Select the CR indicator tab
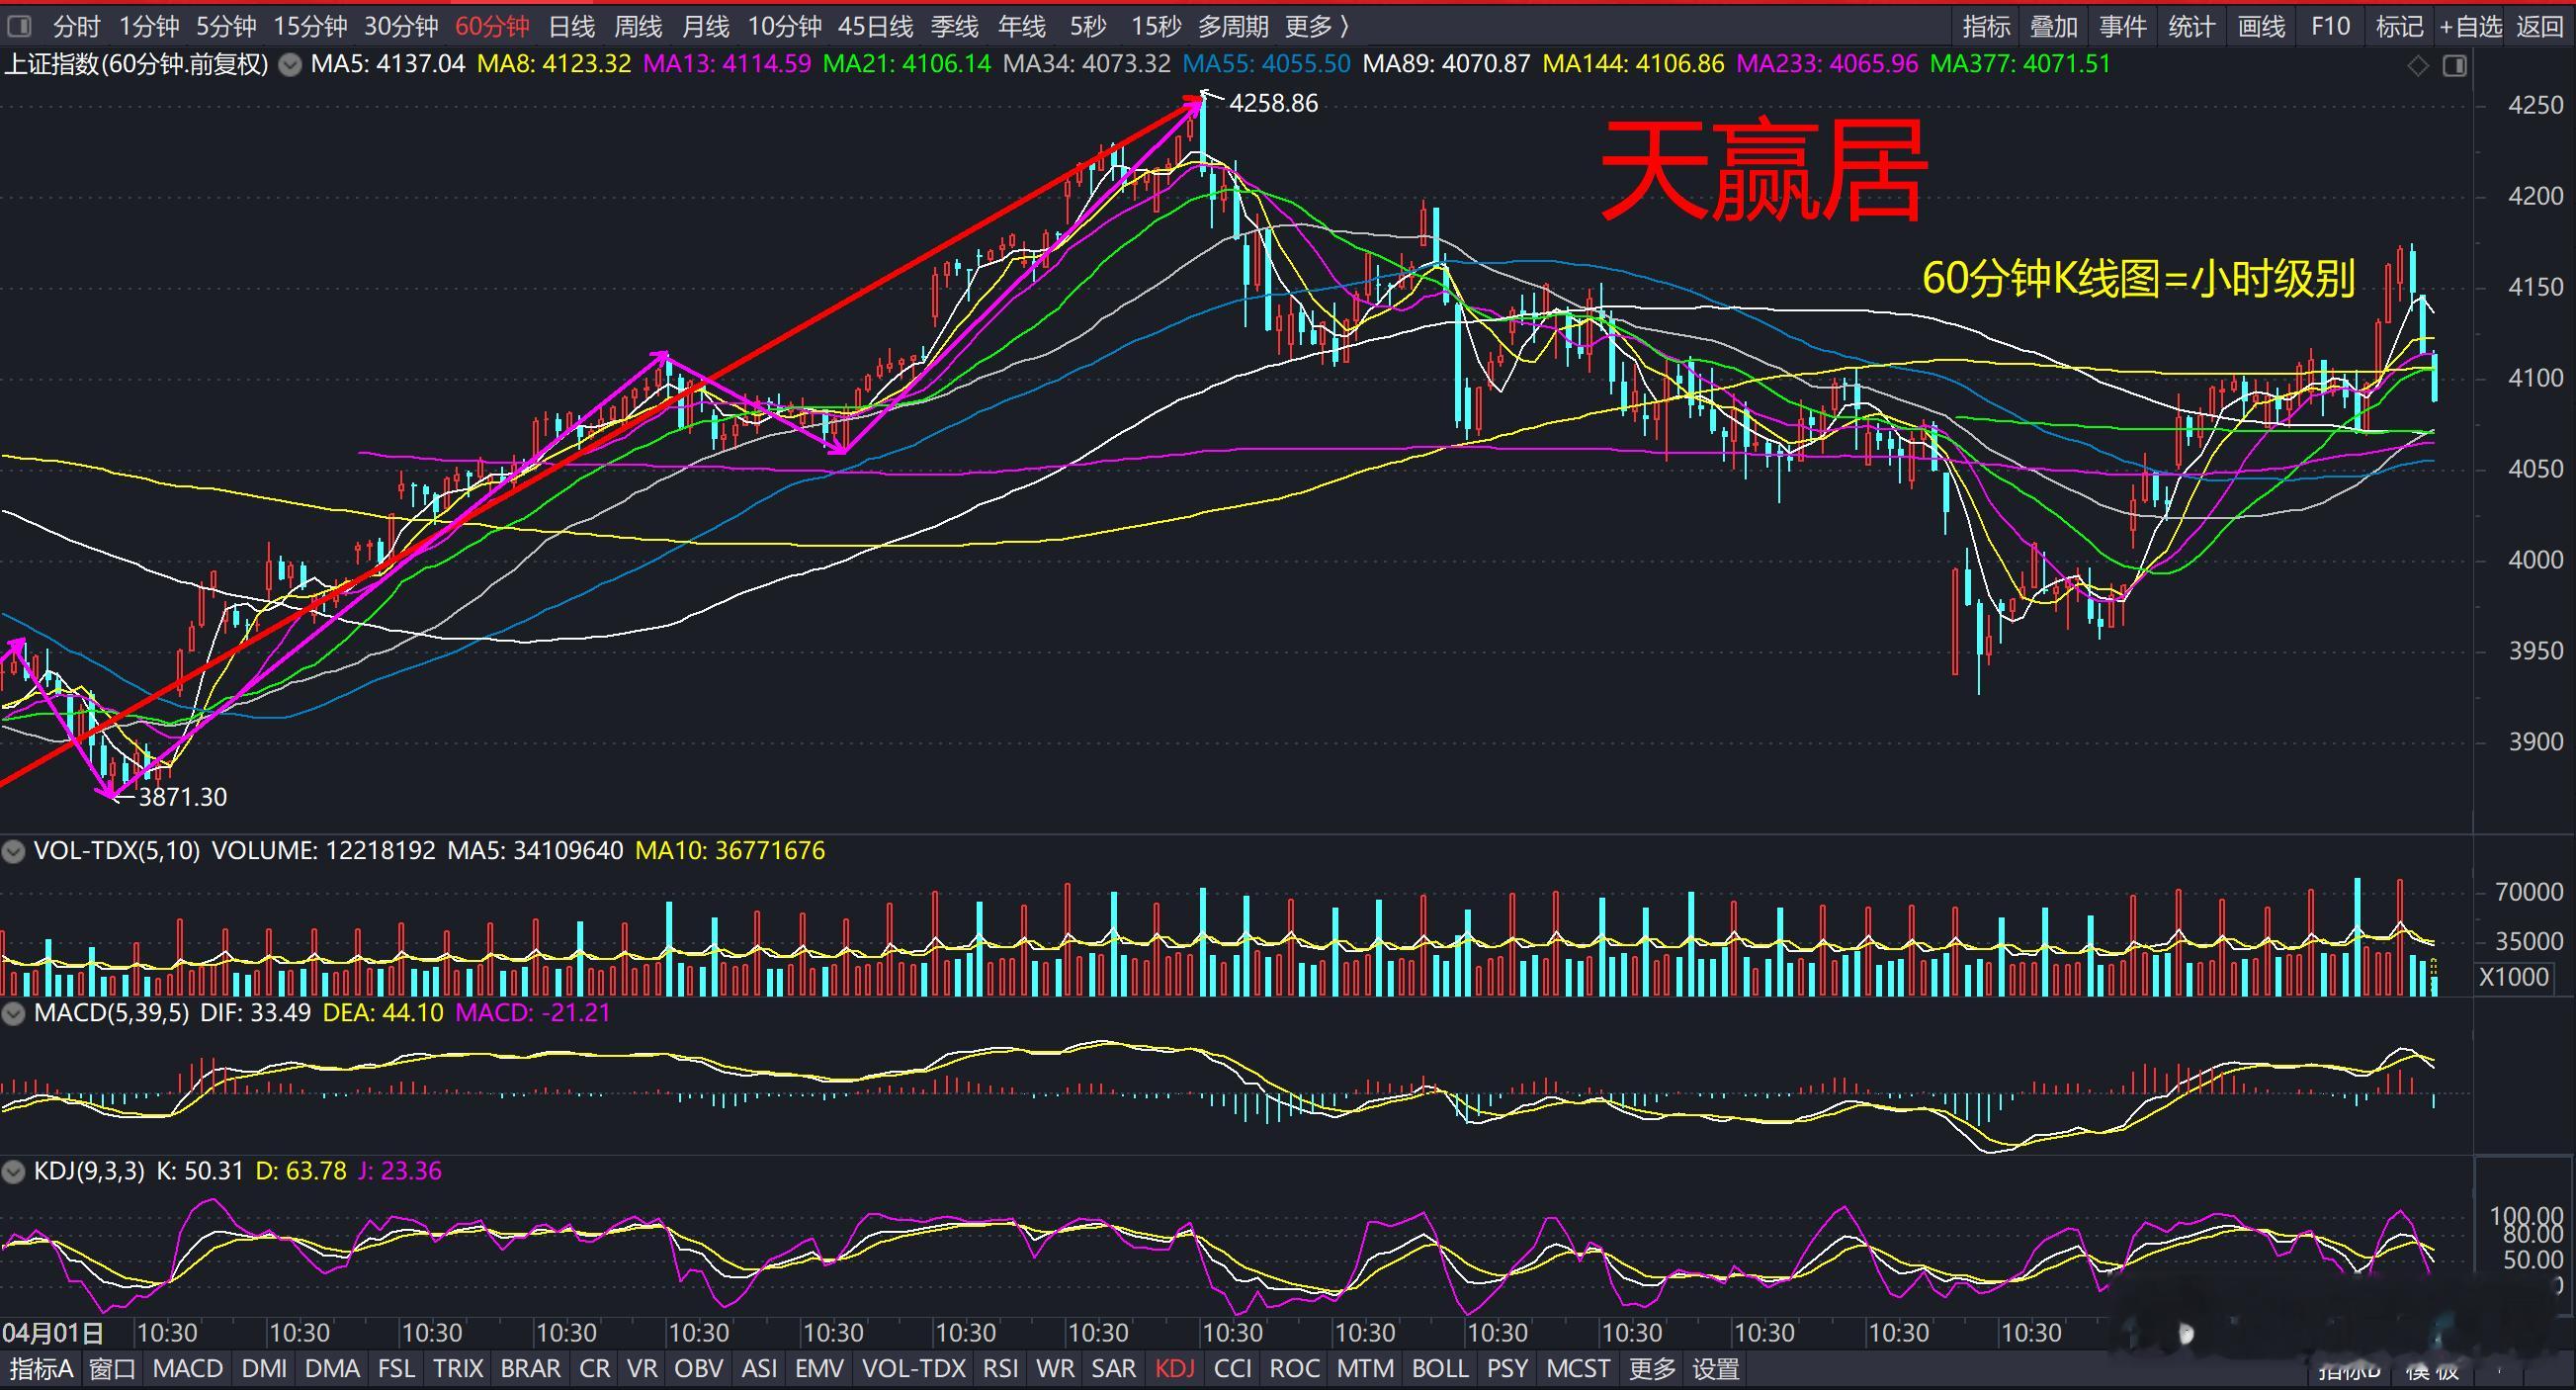 tap(594, 1368)
